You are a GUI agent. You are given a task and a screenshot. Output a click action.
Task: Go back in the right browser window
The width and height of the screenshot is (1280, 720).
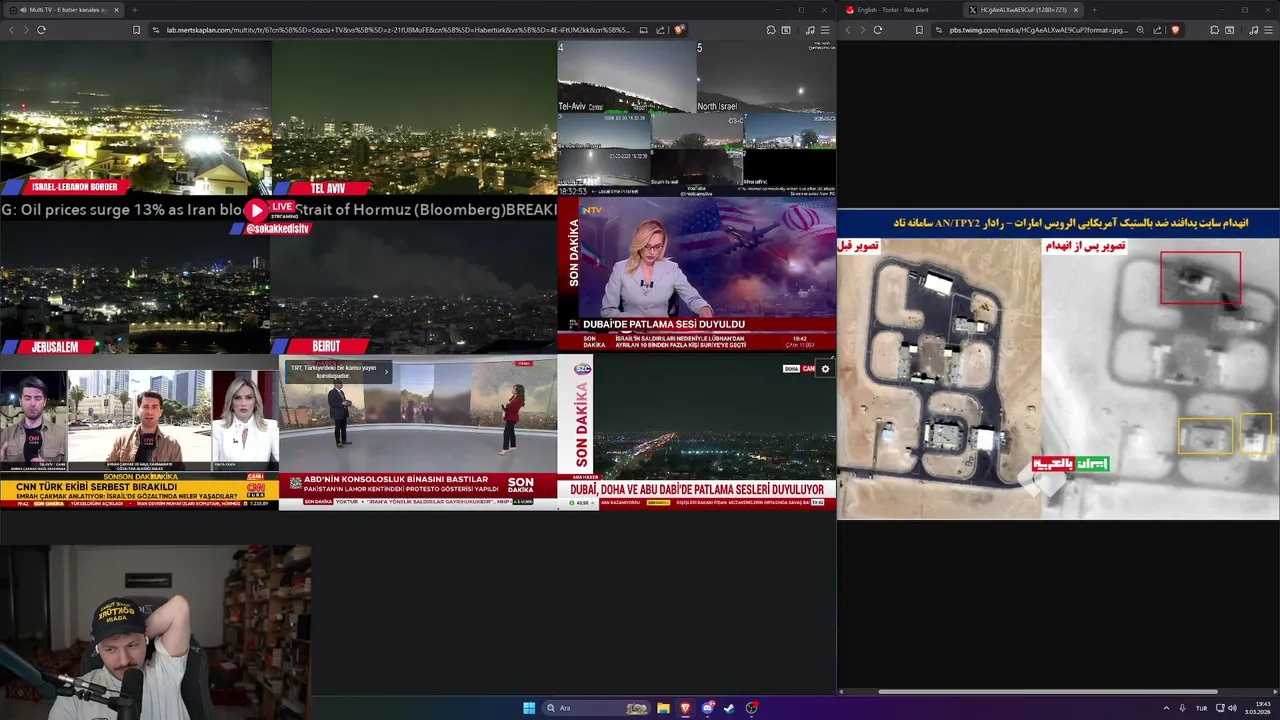848,30
